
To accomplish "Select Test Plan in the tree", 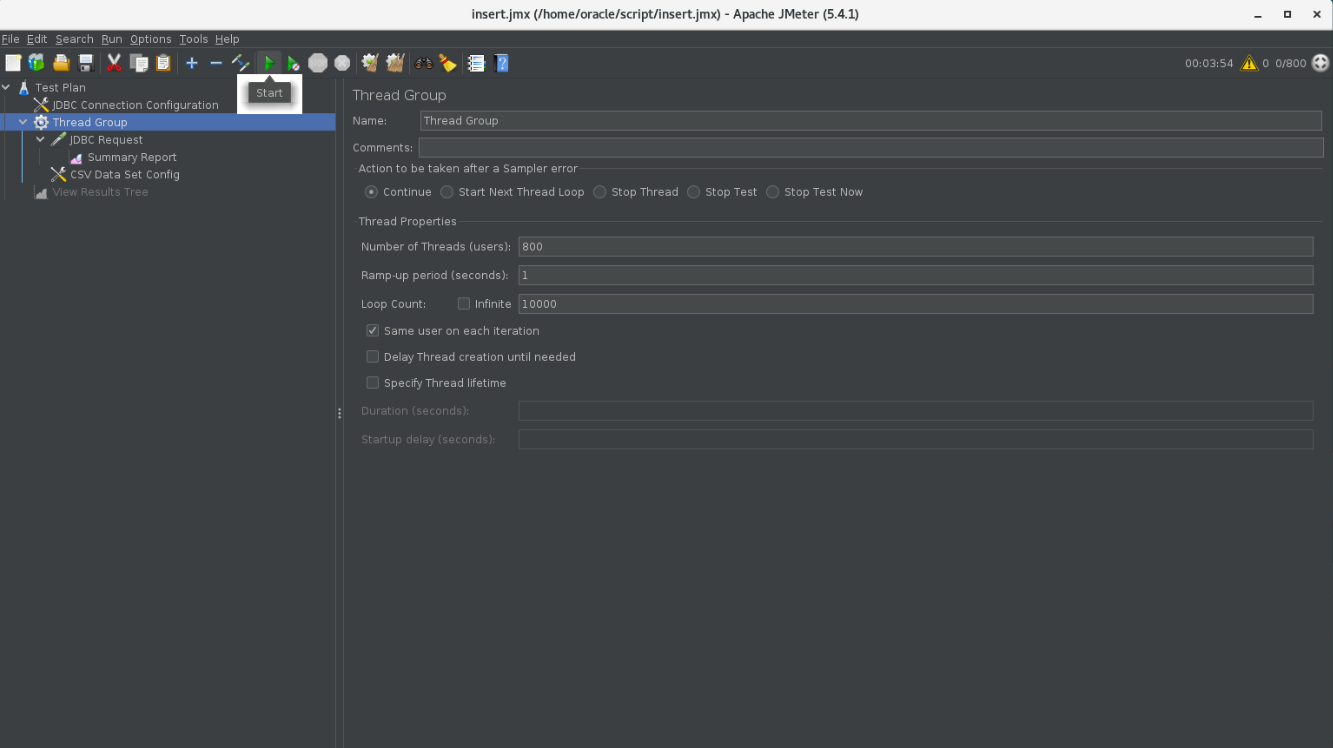I will point(60,88).
